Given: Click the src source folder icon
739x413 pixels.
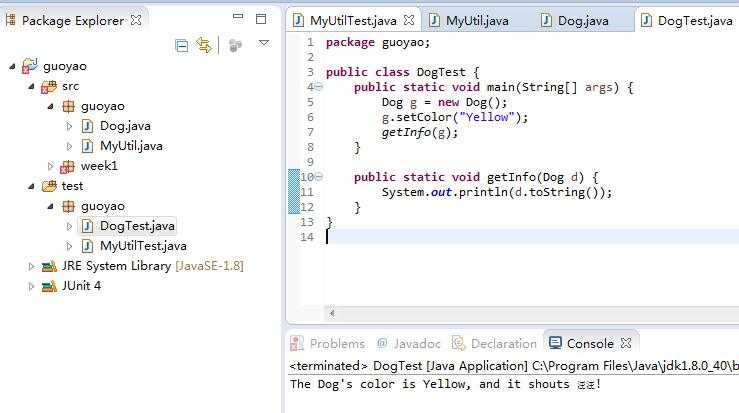Looking at the screenshot, I should (x=49, y=86).
